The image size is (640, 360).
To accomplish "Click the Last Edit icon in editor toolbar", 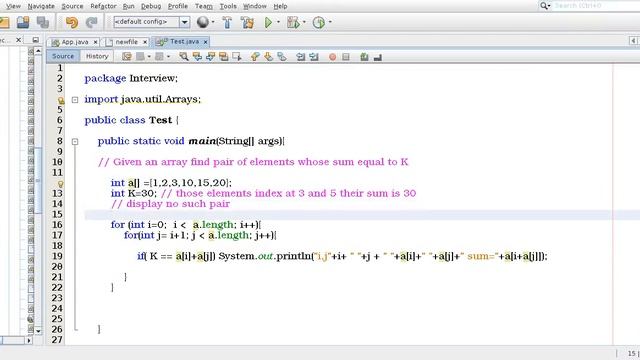I will tap(127, 57).
